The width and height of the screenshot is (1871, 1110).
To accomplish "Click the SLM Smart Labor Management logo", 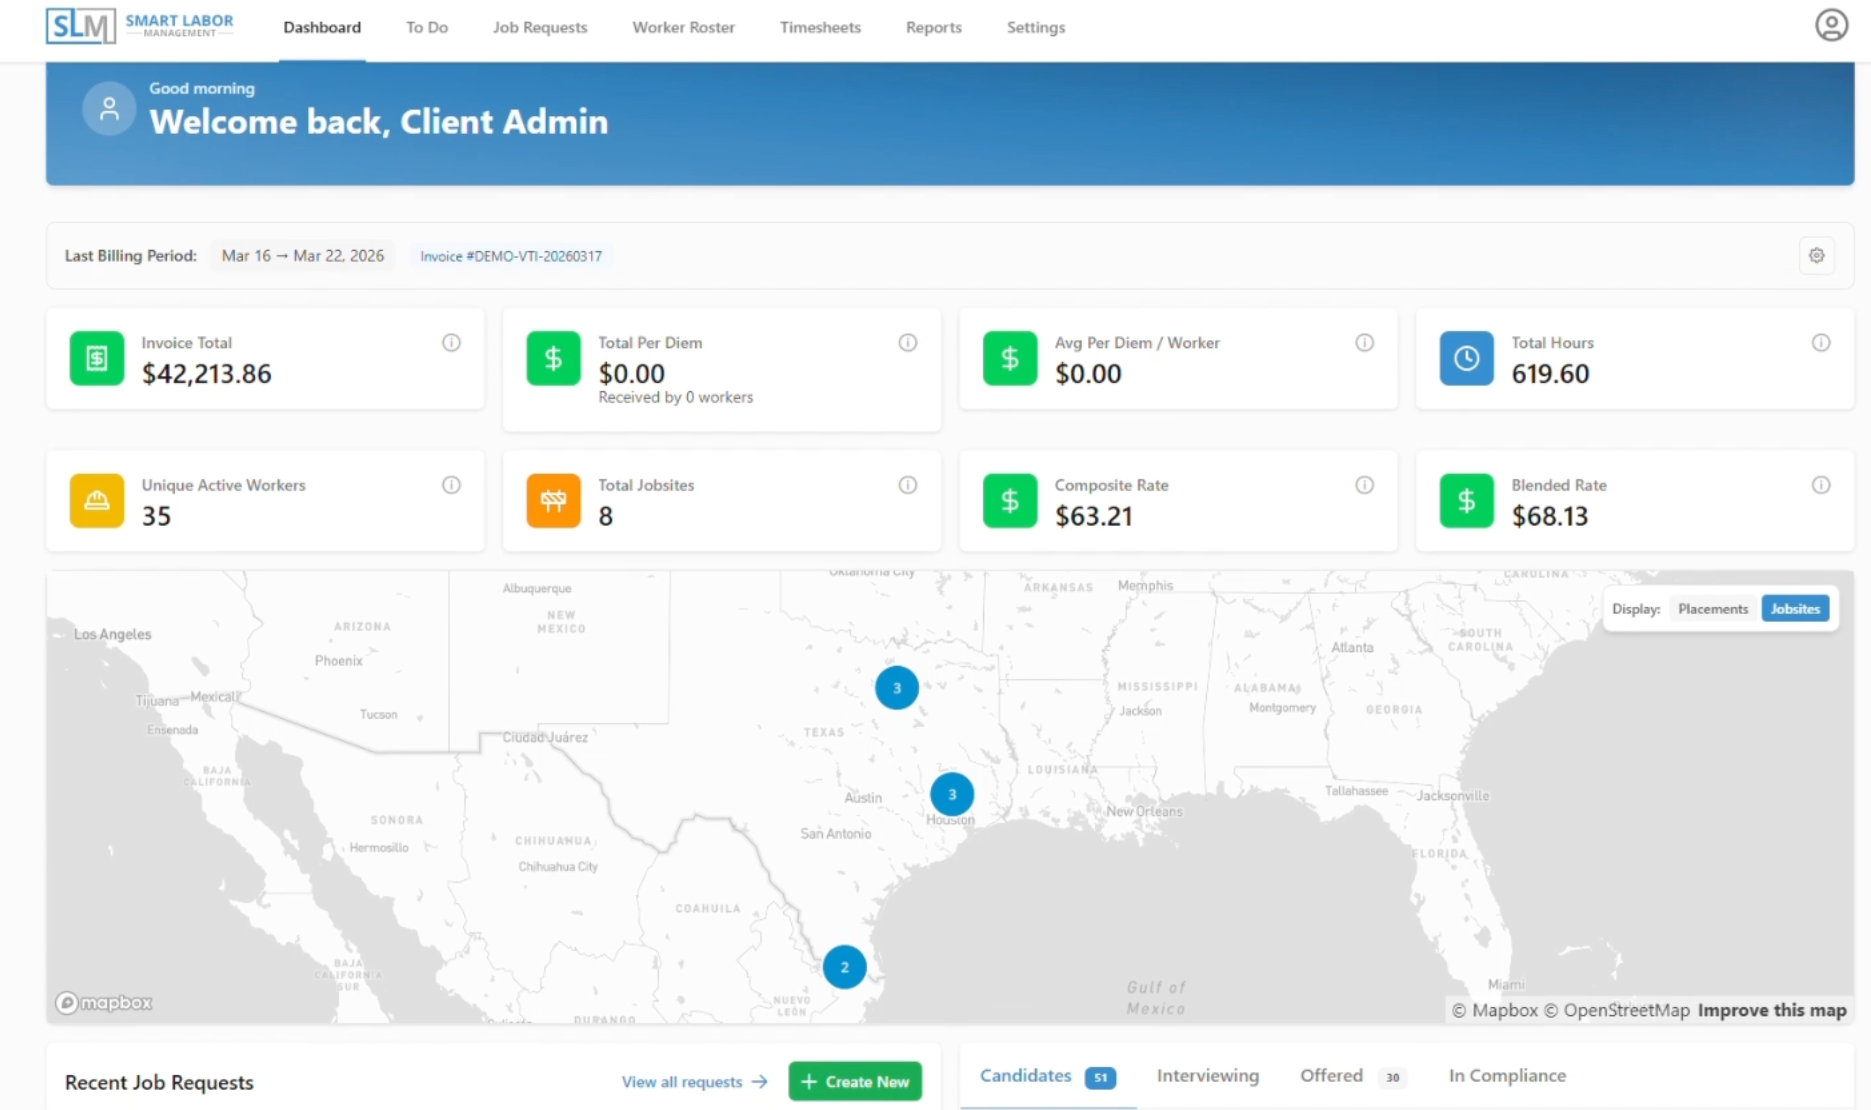I will click(140, 26).
